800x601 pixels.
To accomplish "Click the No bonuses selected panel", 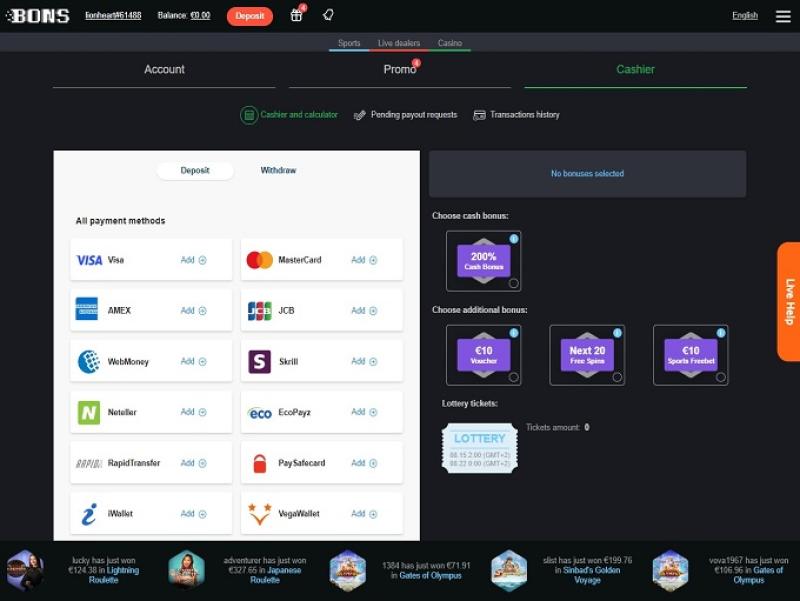I will click(587, 173).
